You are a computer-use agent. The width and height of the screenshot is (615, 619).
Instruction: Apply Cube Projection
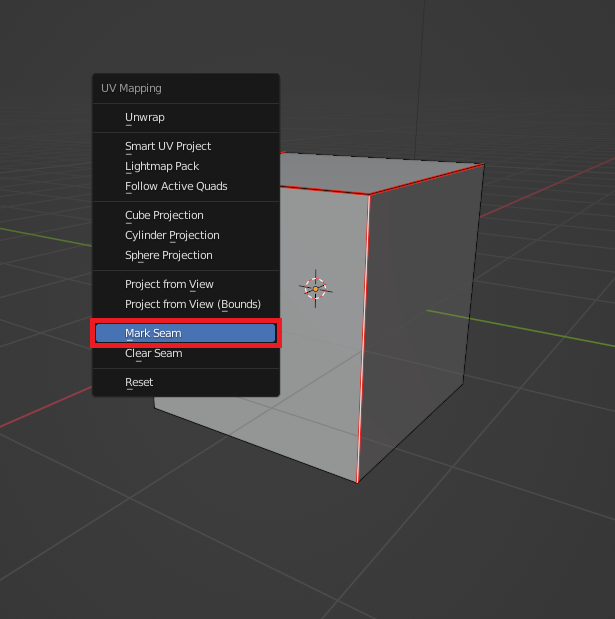click(x=164, y=215)
